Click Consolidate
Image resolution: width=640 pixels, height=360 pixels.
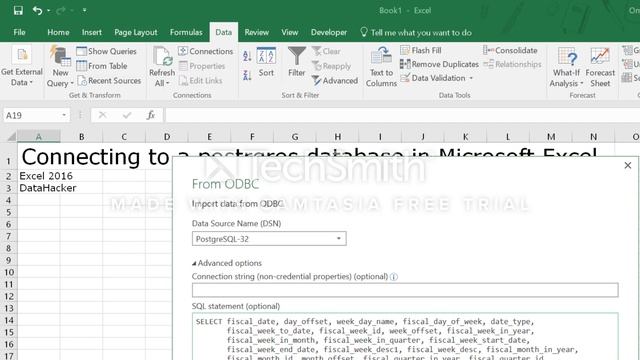(x=510, y=50)
